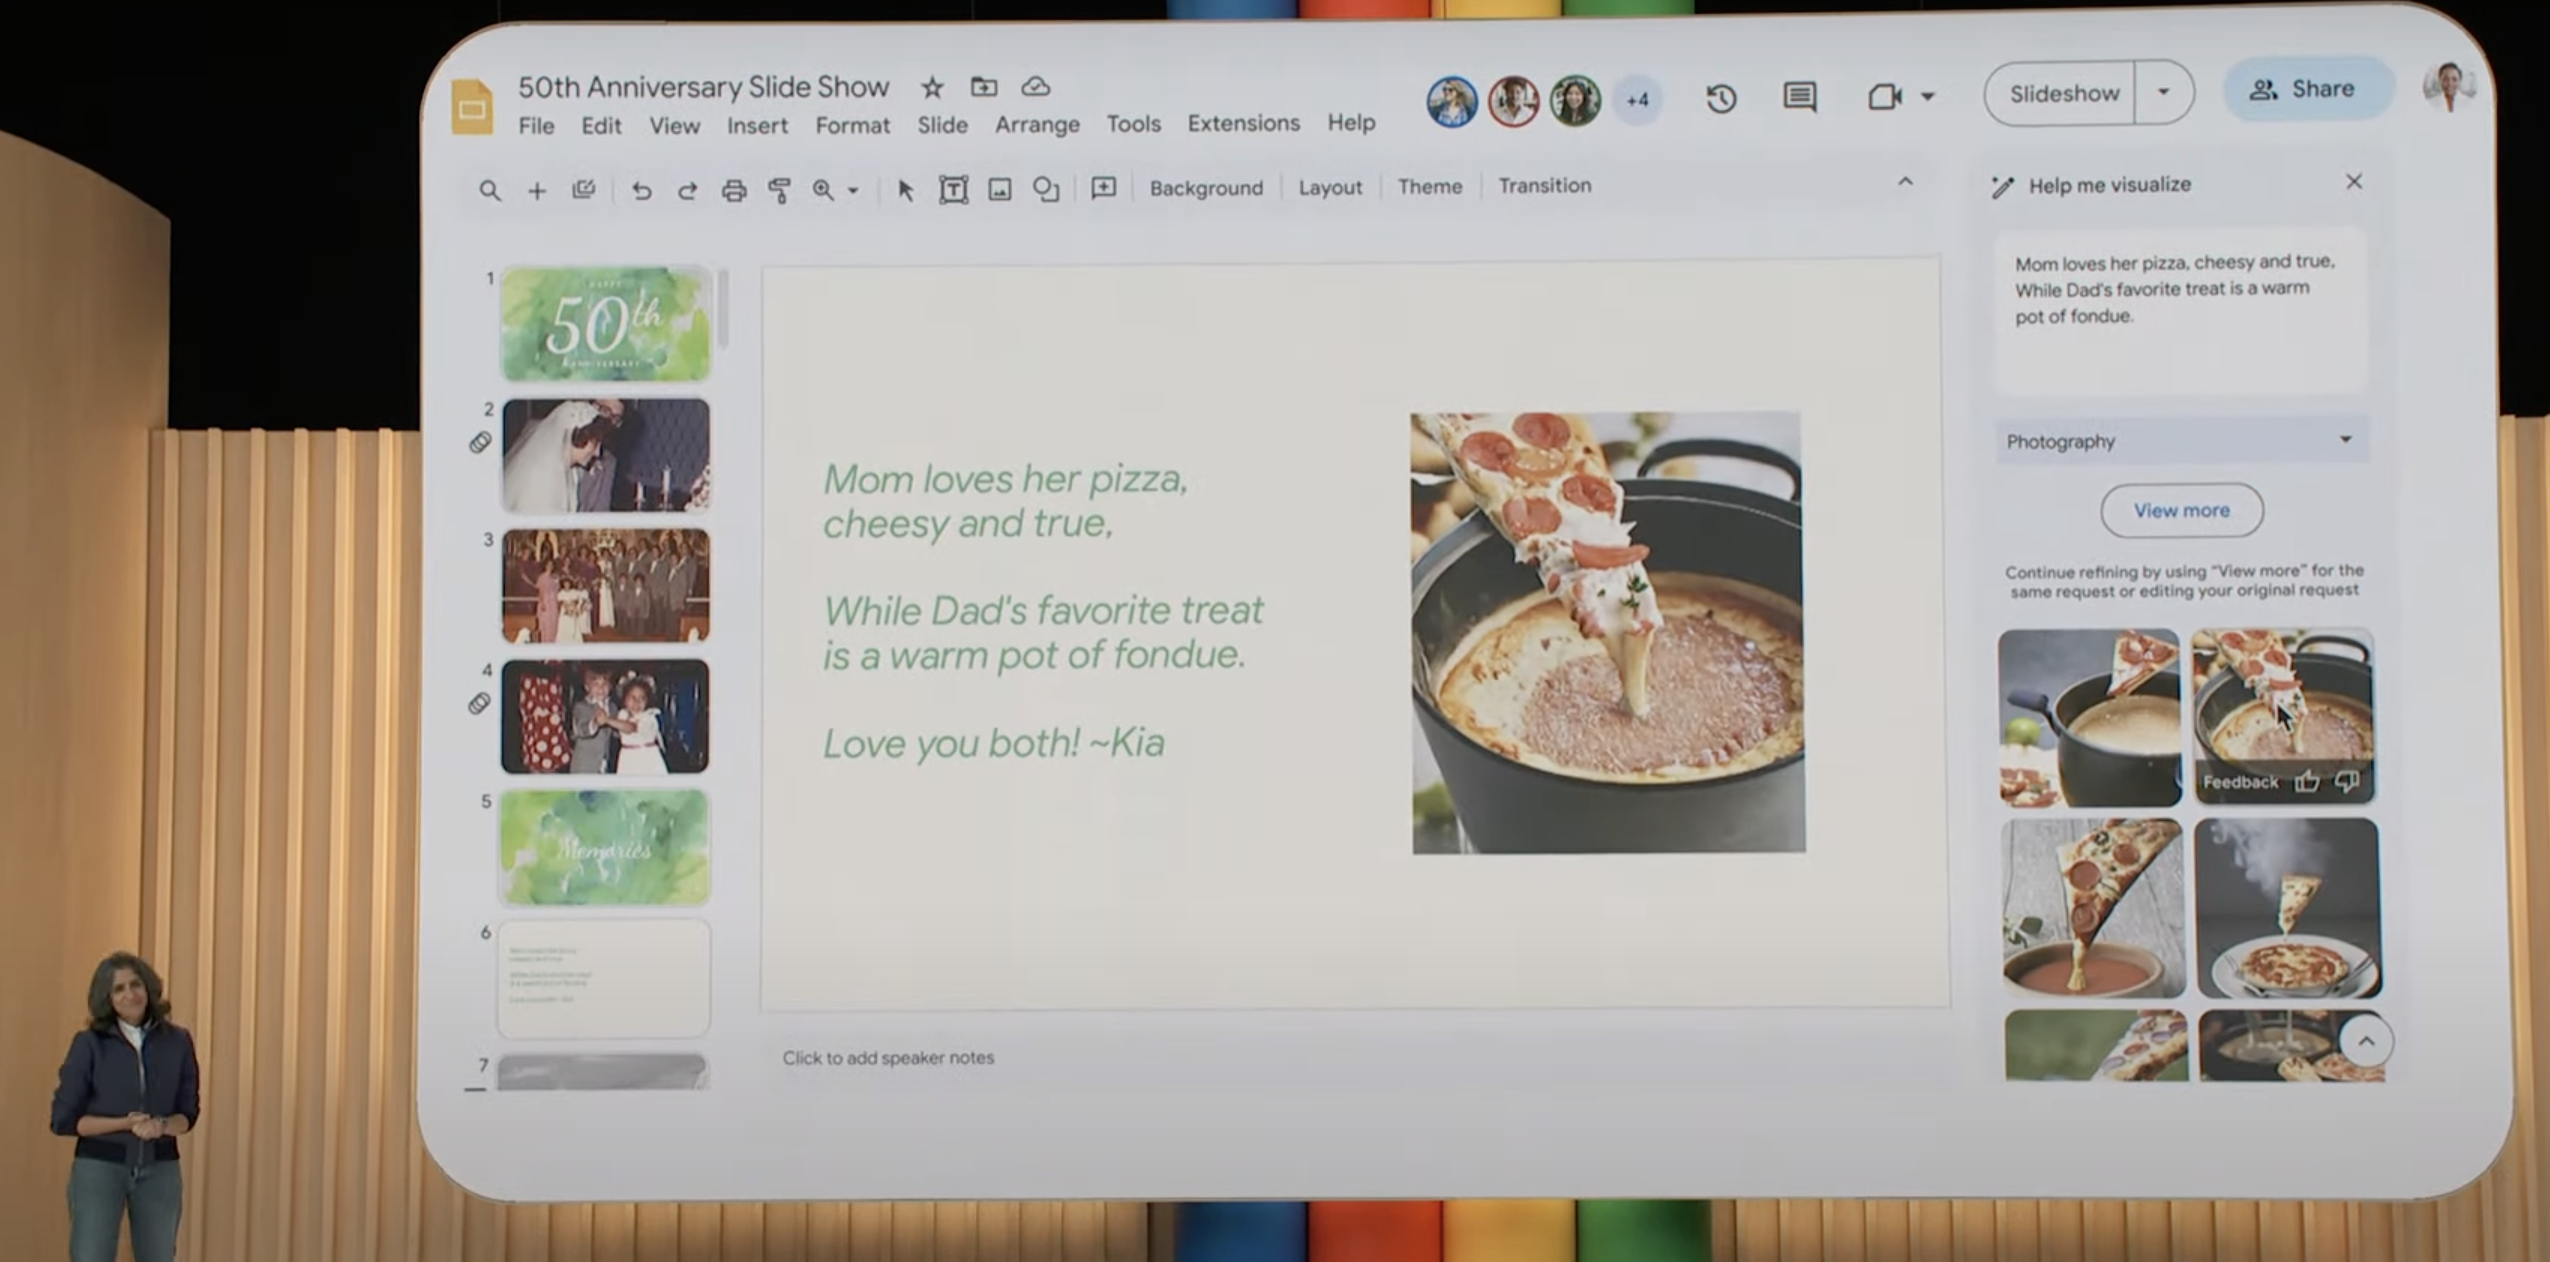This screenshot has height=1262, width=2550.
Task: Click the print icon
Action: pos(734,190)
